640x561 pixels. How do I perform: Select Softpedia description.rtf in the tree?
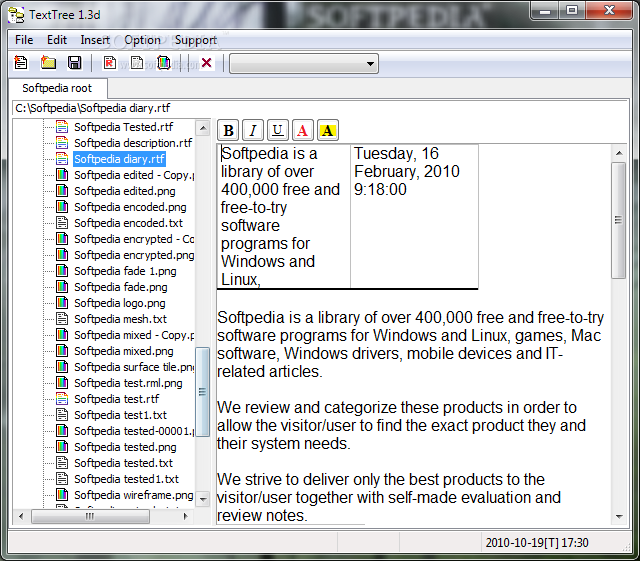coord(133,143)
